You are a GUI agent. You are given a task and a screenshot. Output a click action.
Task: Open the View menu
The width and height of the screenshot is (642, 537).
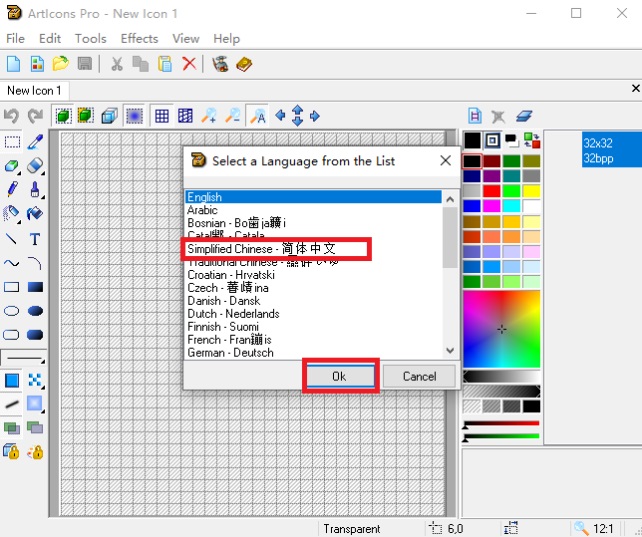(x=186, y=39)
